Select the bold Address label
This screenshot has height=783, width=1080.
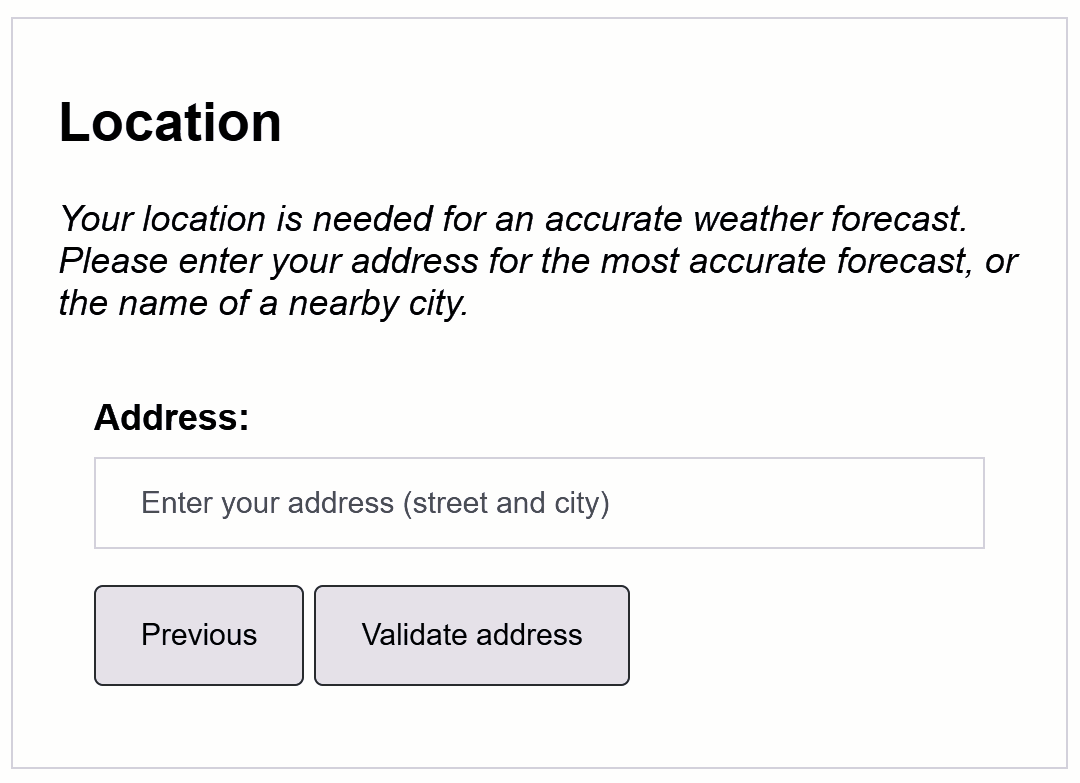pos(171,416)
